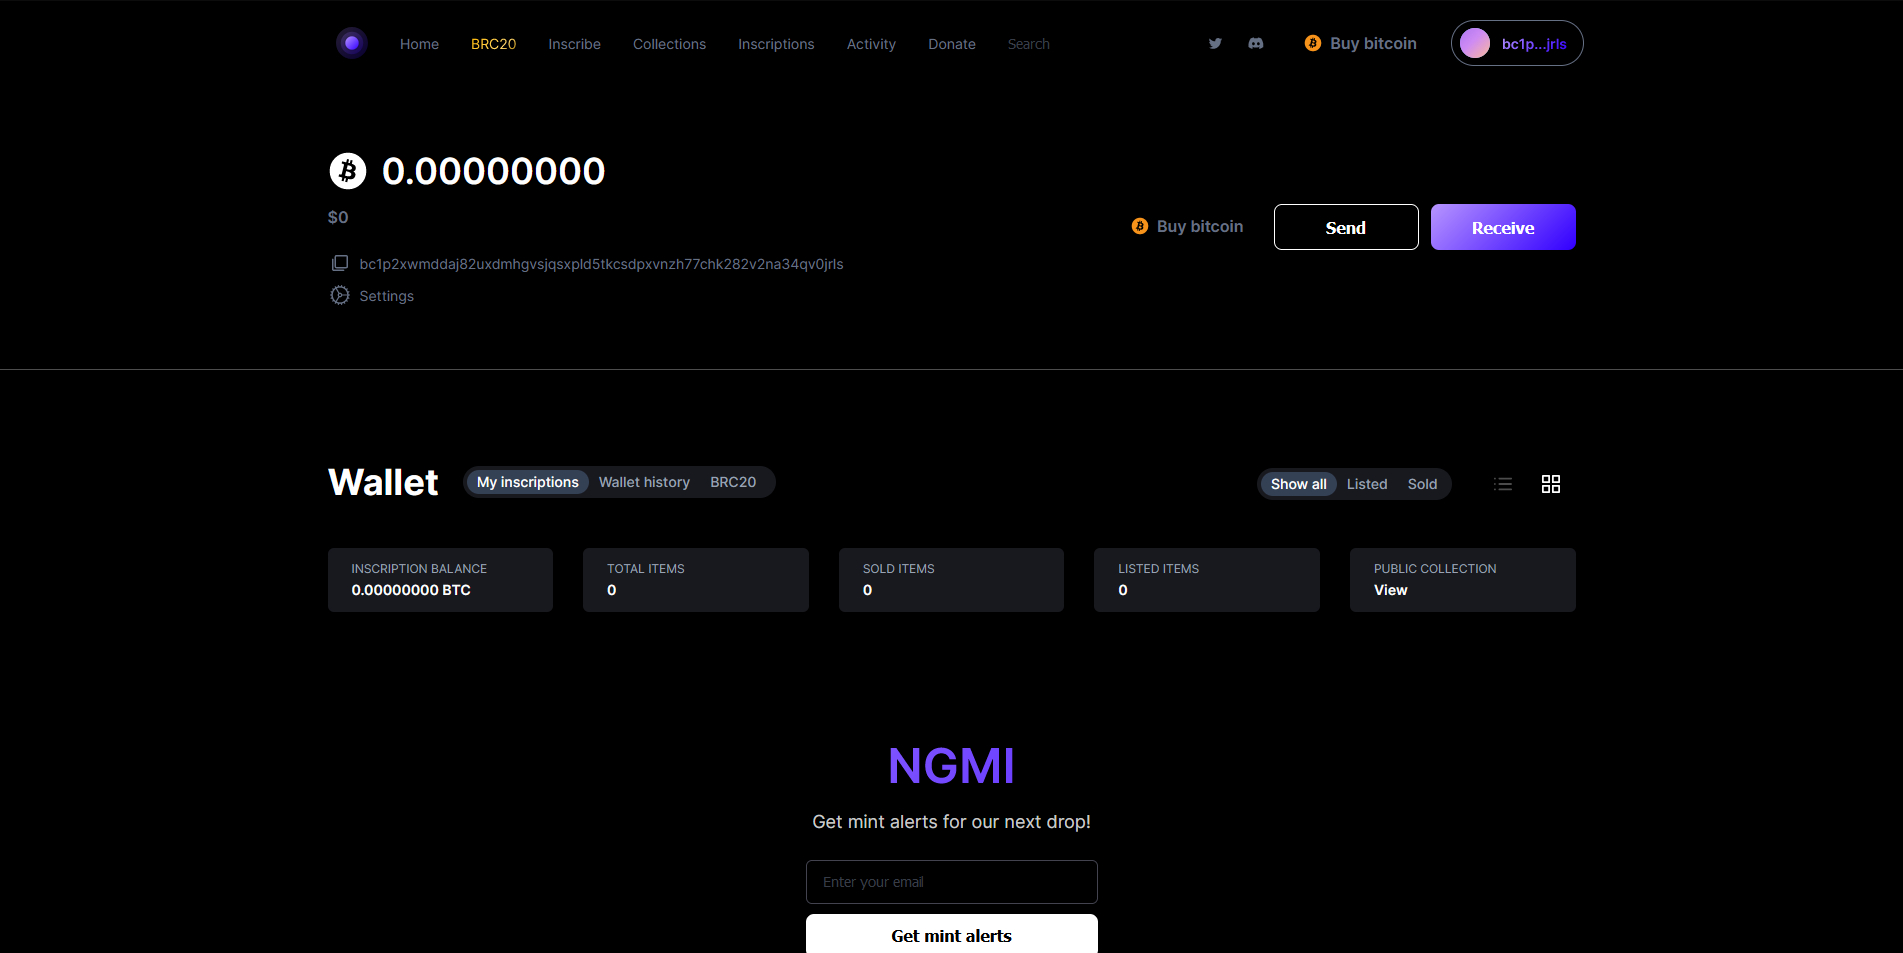Open the Twitter link icon
Screen dimensions: 1903x953
(x=1215, y=43)
